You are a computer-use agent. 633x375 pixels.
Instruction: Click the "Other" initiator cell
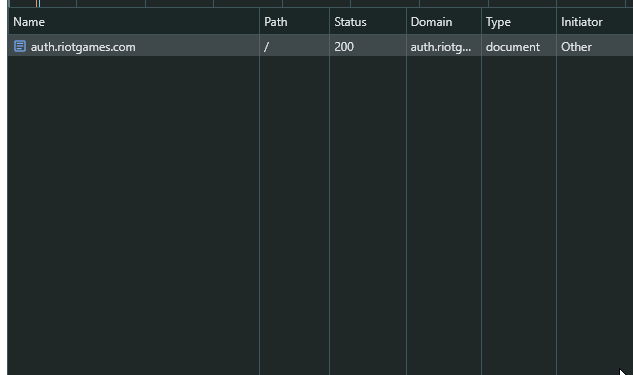[595, 47]
